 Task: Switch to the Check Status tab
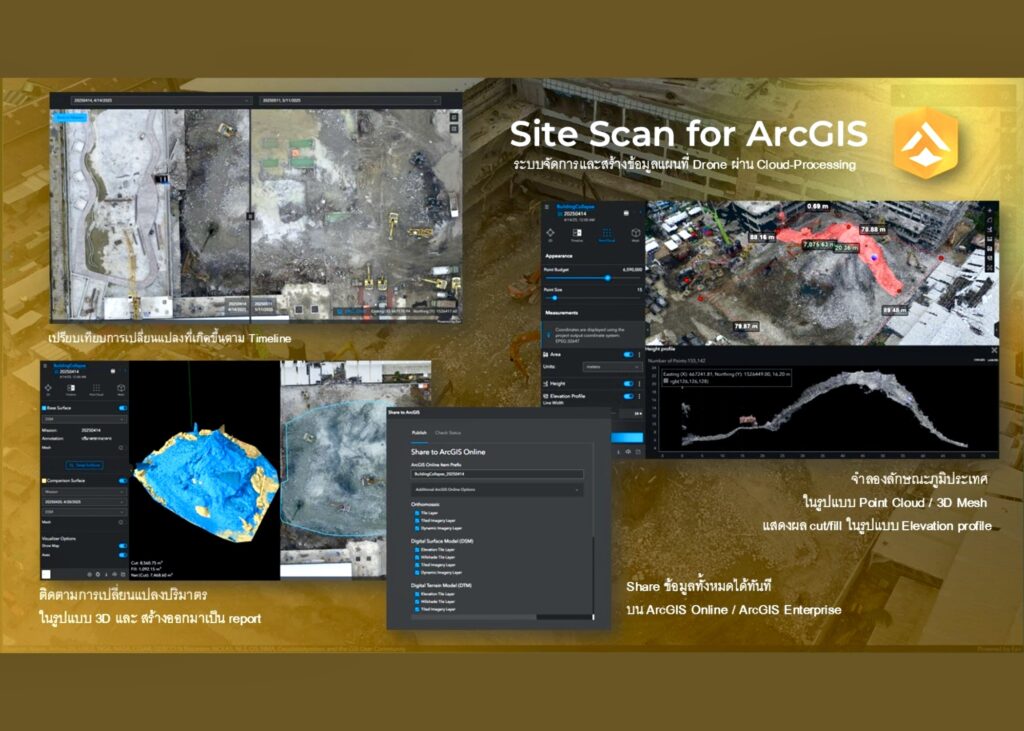click(x=448, y=433)
